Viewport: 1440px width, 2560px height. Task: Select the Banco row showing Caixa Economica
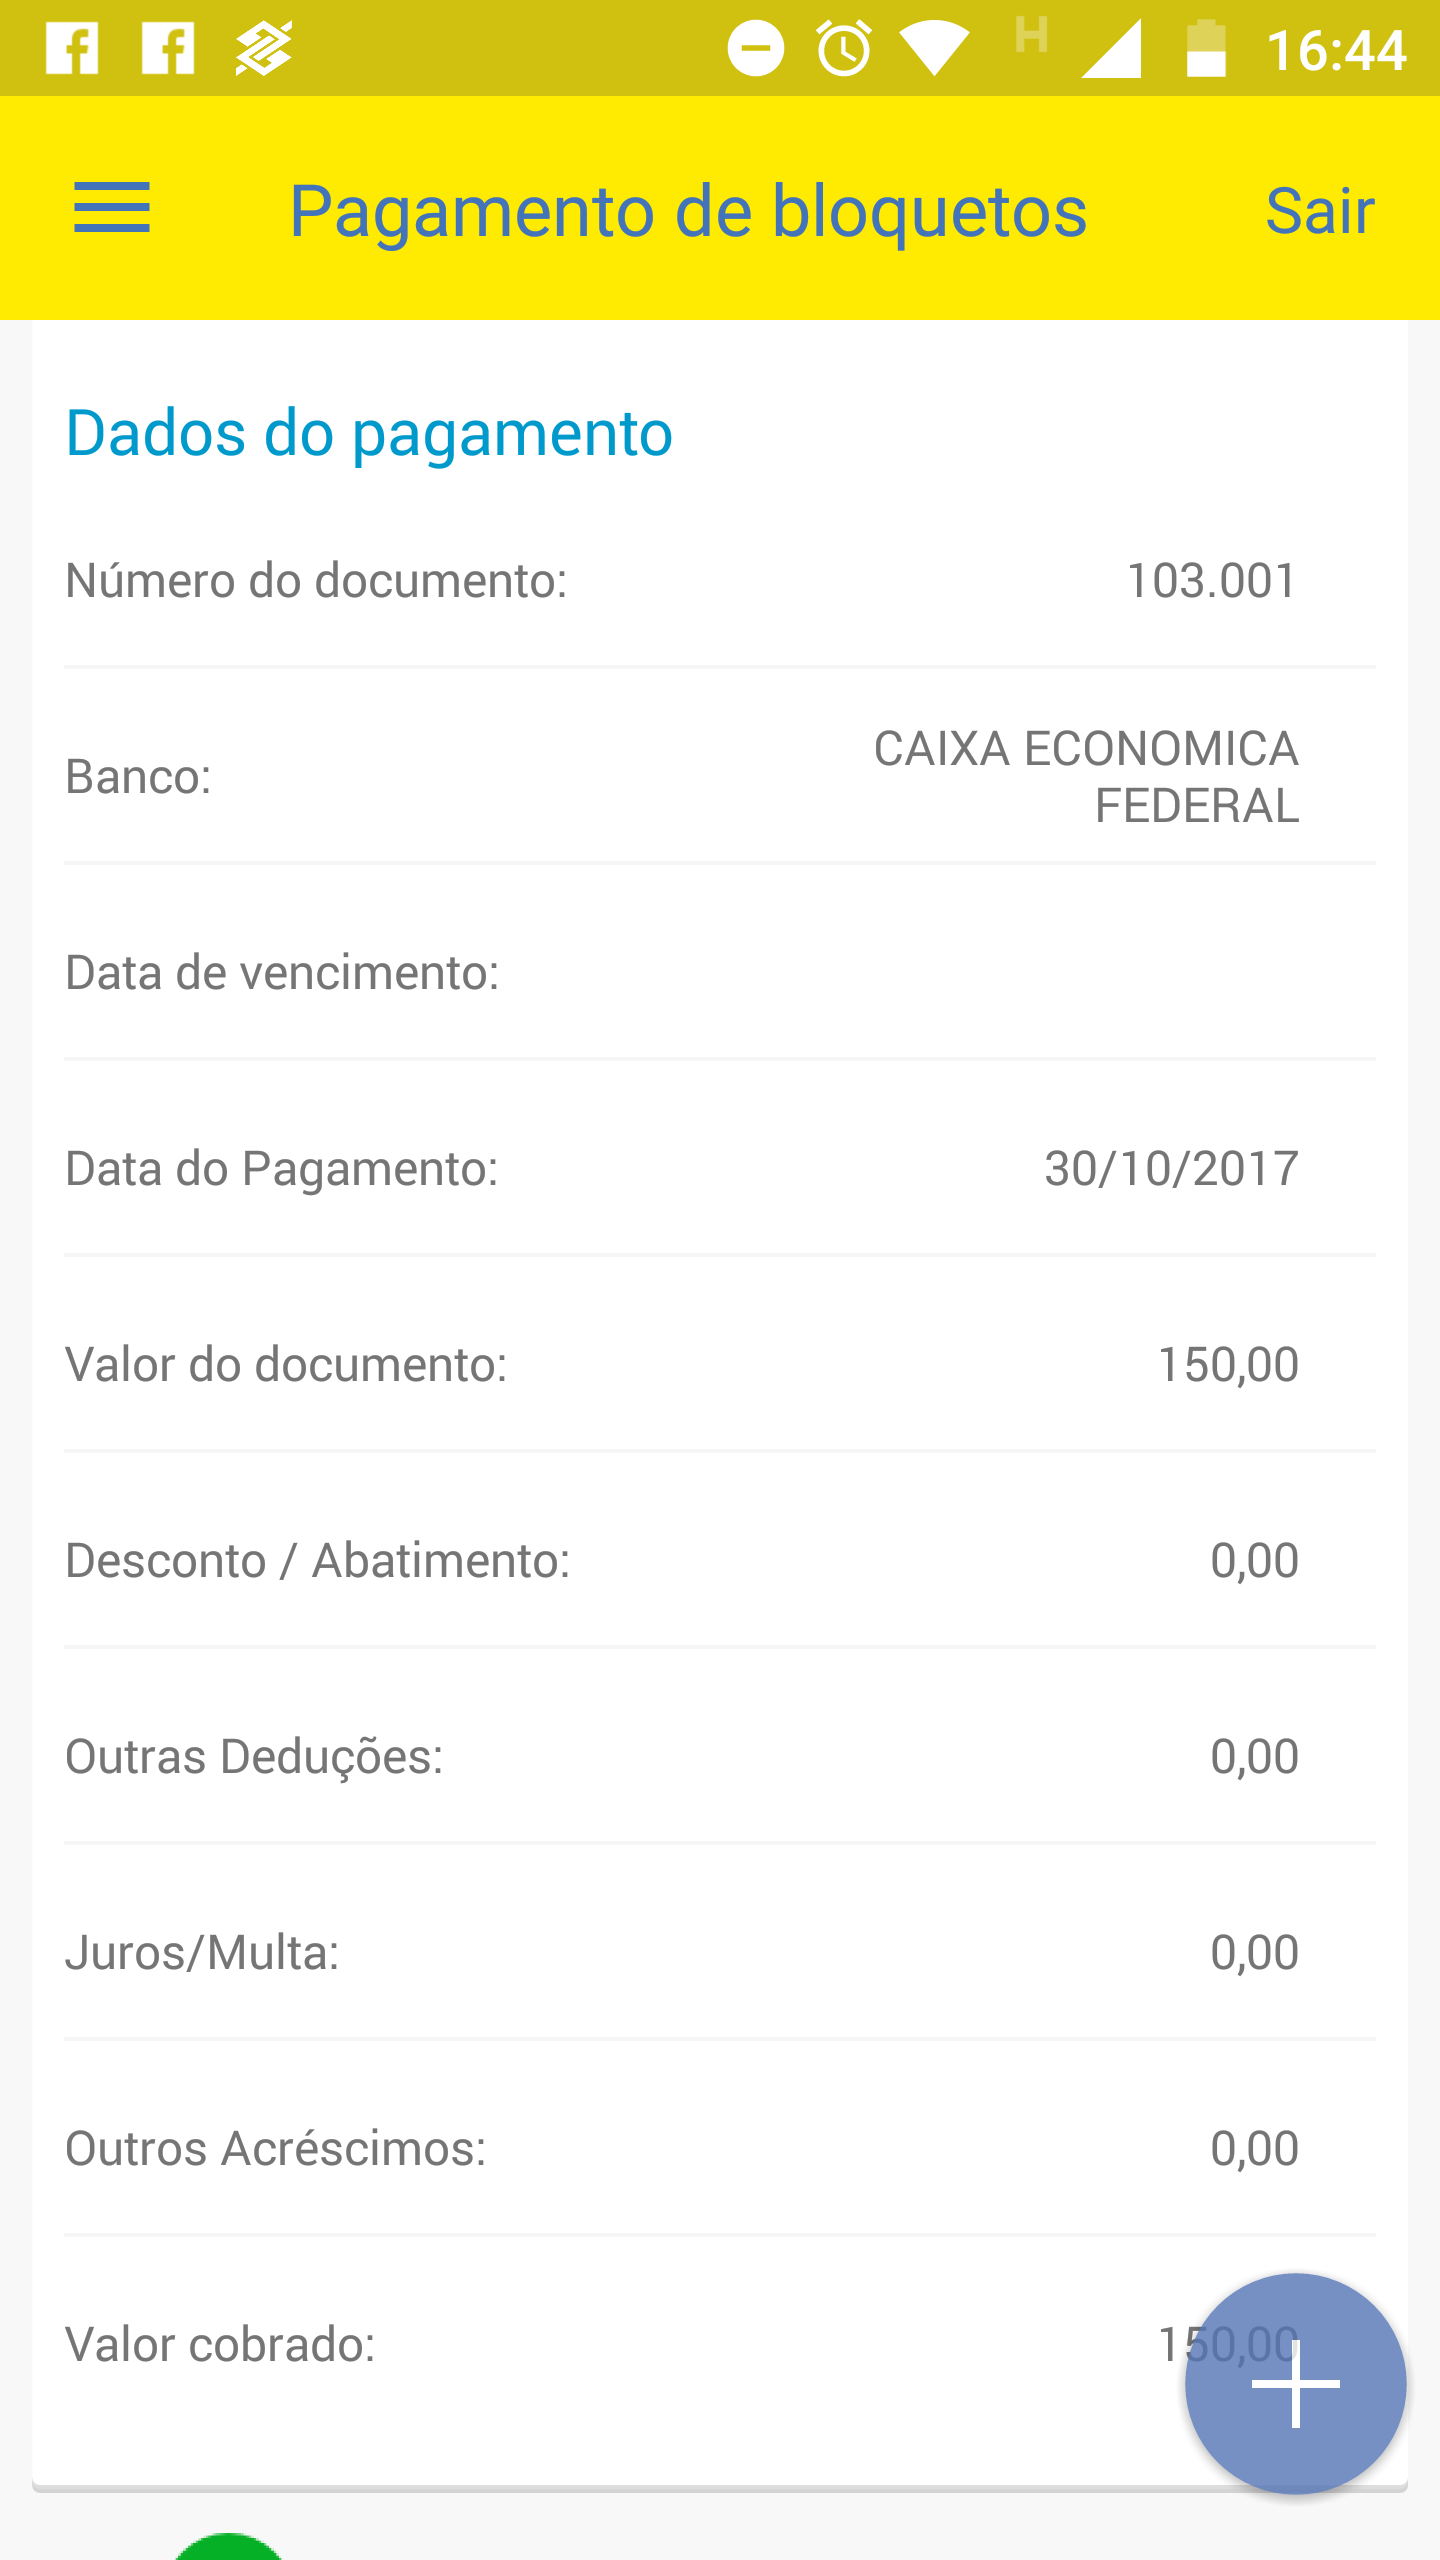[720, 777]
